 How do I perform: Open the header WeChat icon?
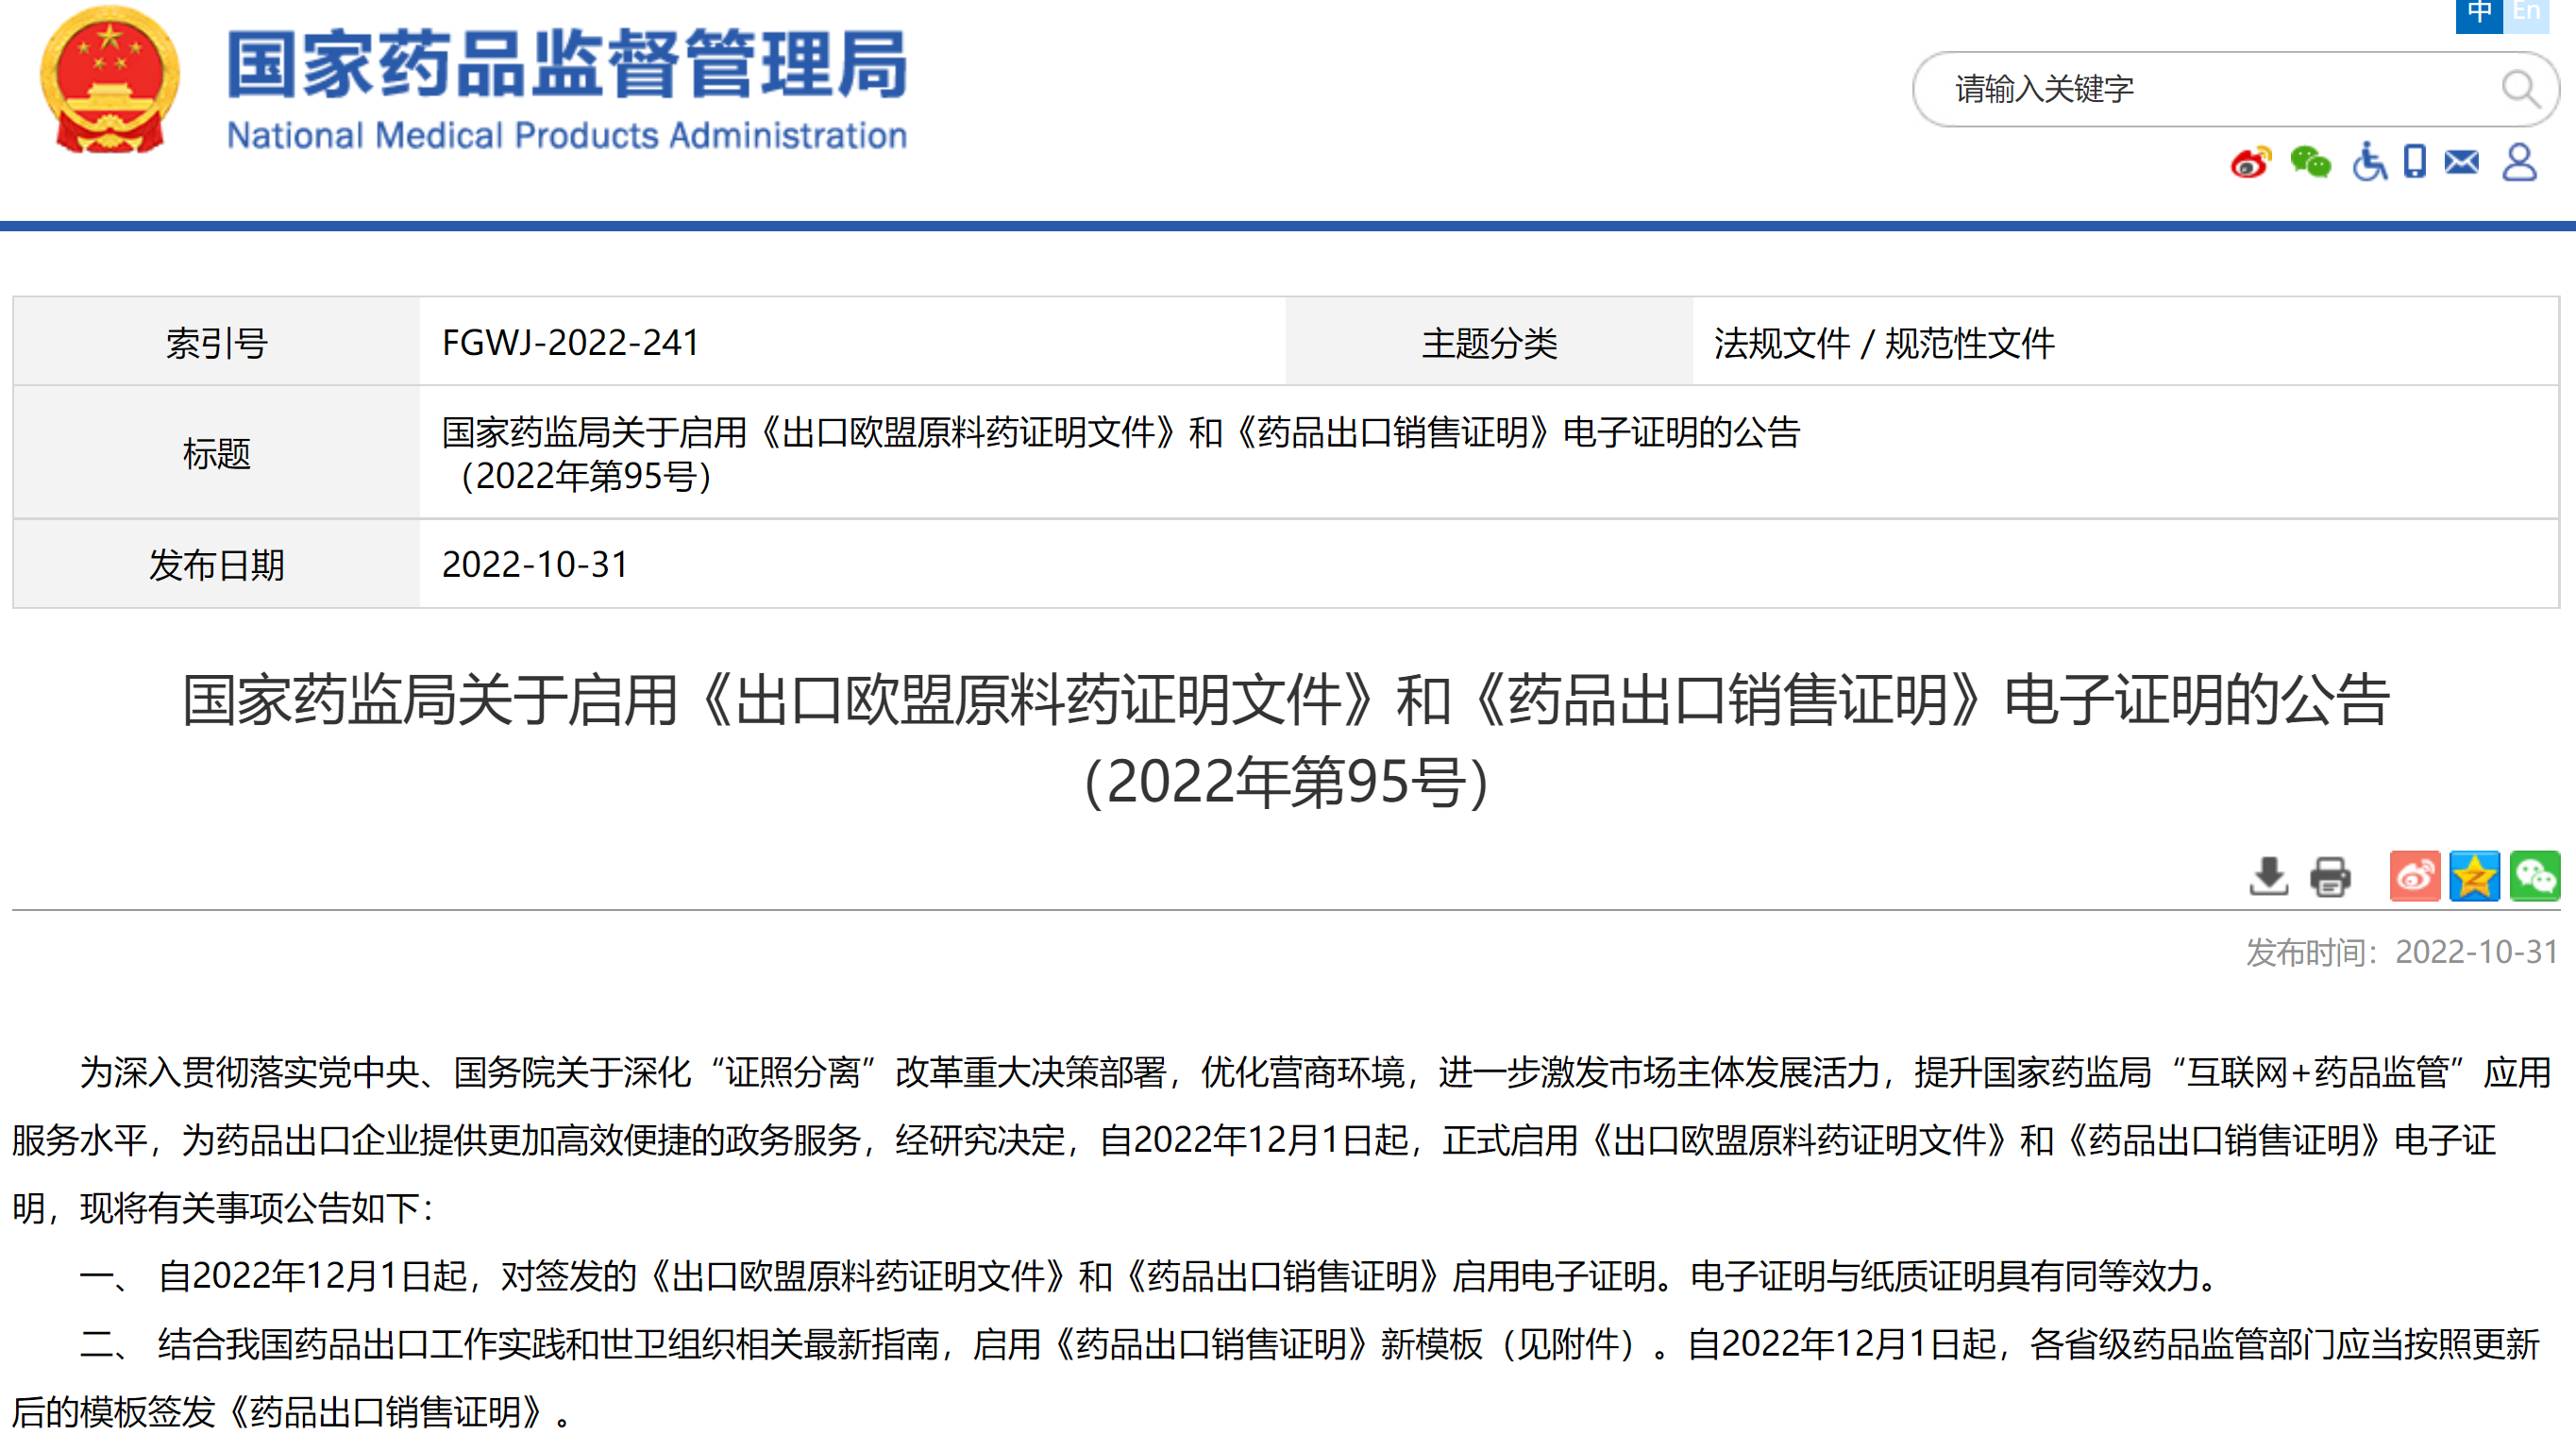click(x=2310, y=162)
